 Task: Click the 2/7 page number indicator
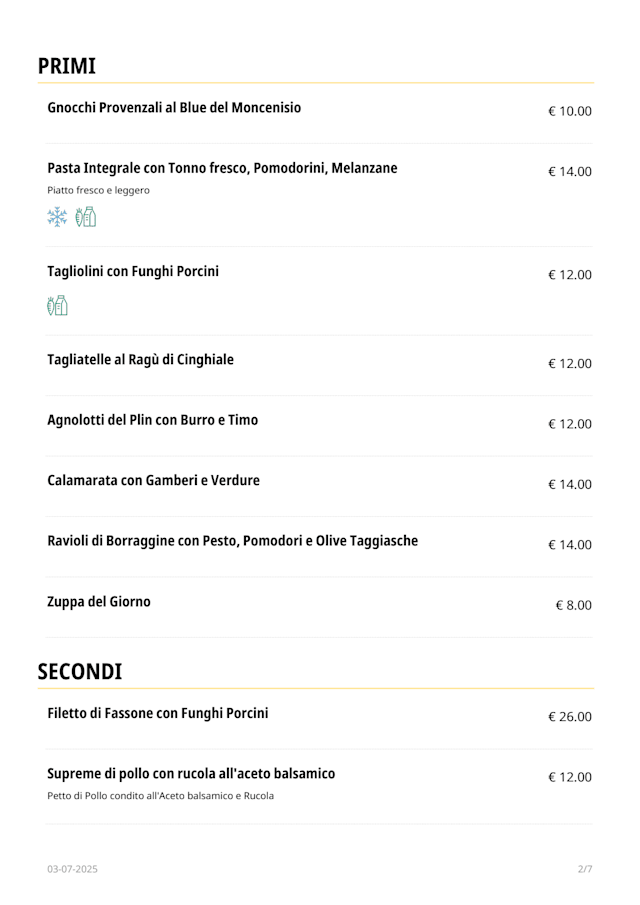[x=585, y=869]
